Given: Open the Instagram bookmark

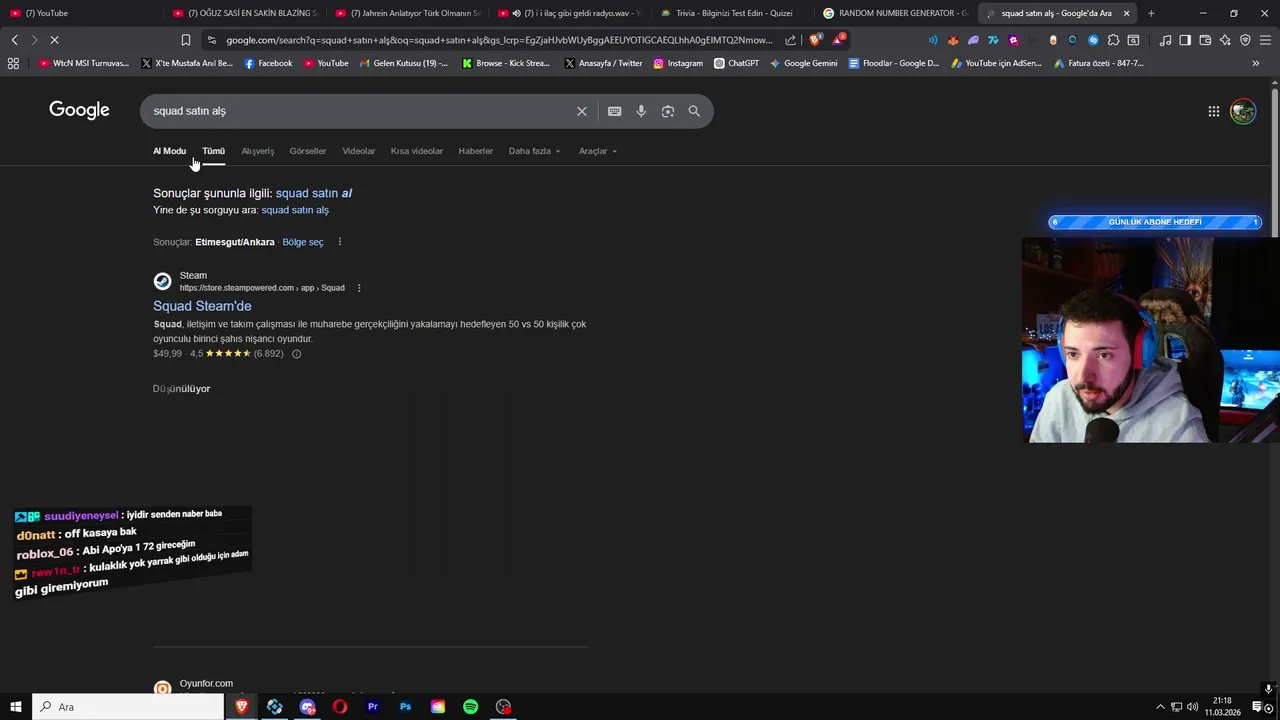Looking at the screenshot, I should (678, 63).
